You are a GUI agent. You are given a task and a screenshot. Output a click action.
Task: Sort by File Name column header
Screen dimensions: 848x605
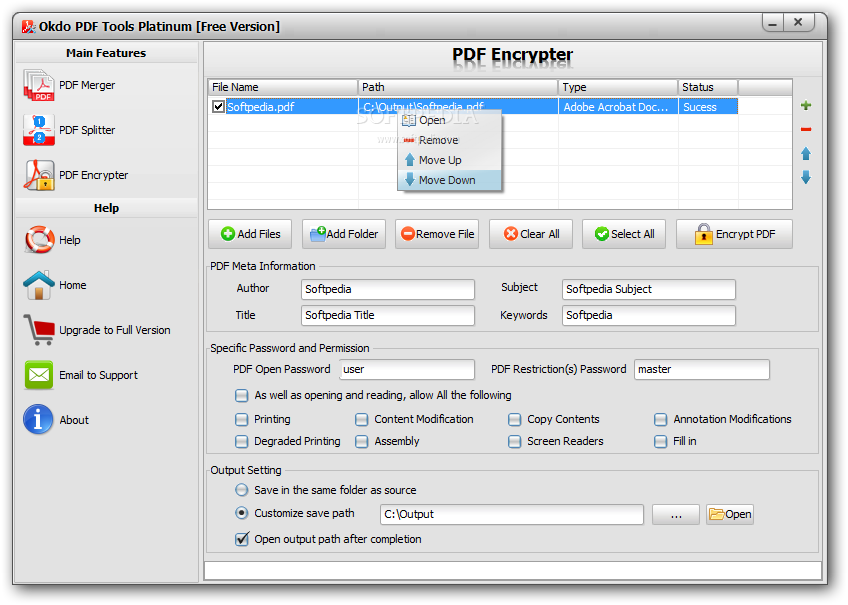tap(283, 87)
